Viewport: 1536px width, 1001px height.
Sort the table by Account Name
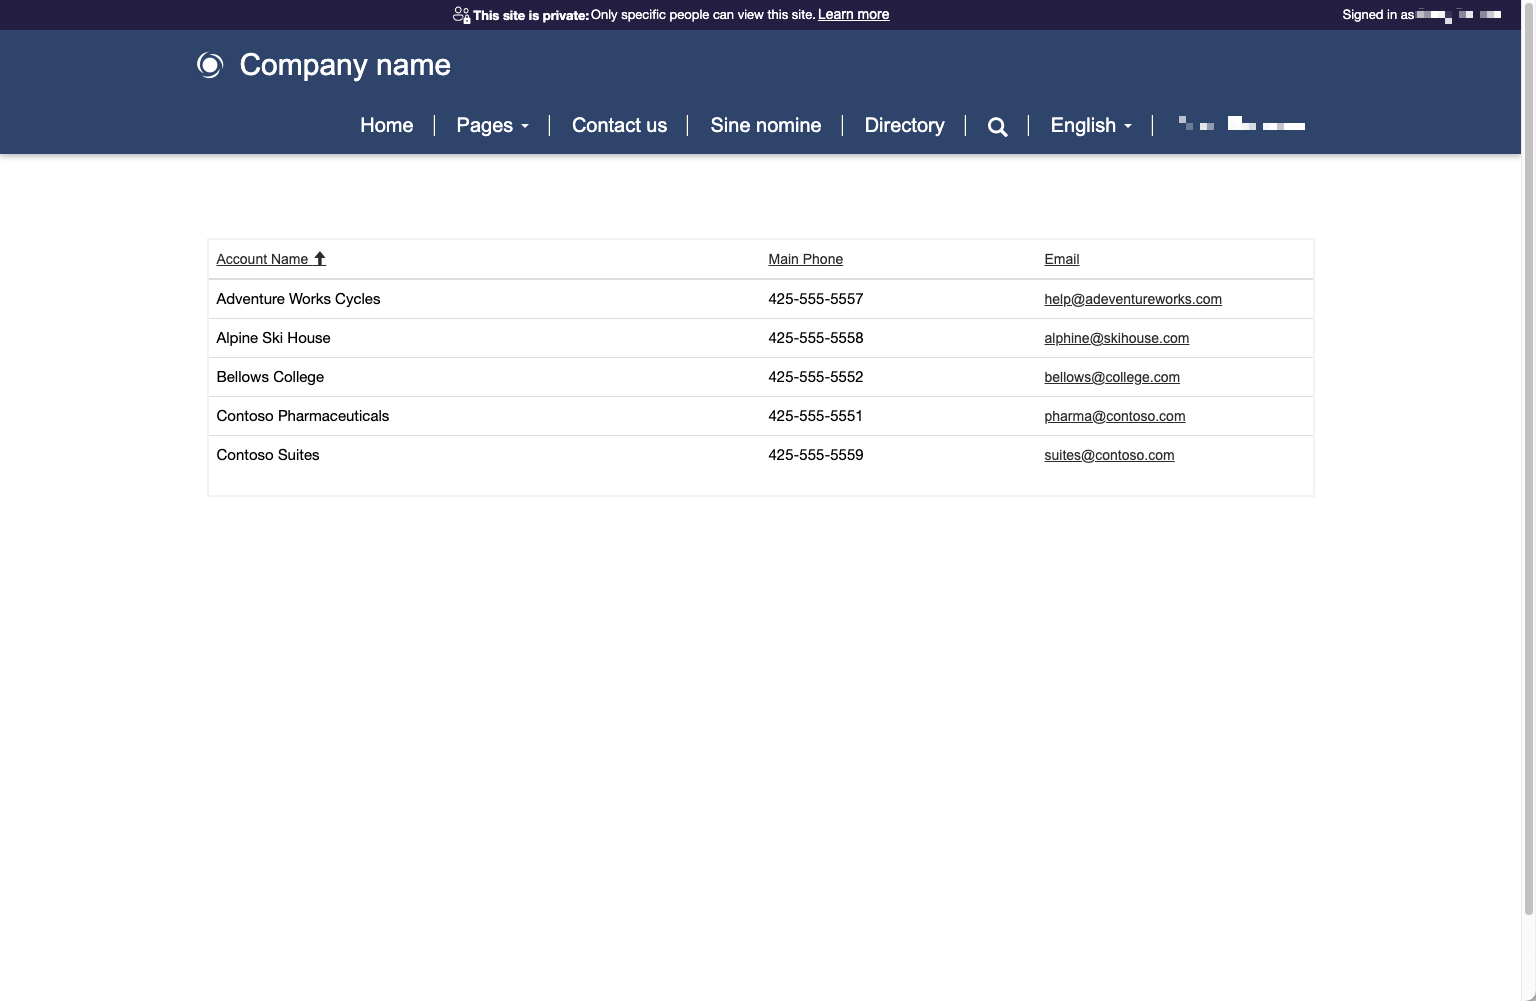click(x=263, y=259)
